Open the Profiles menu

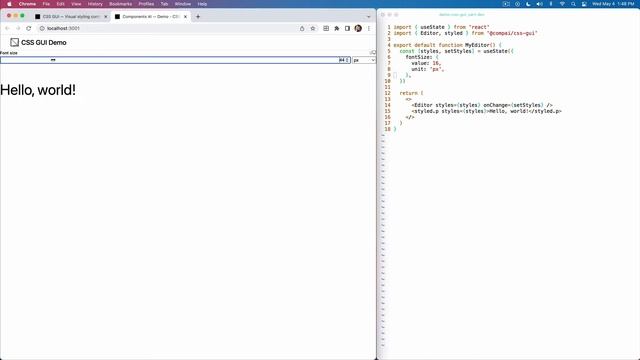tap(146, 4)
